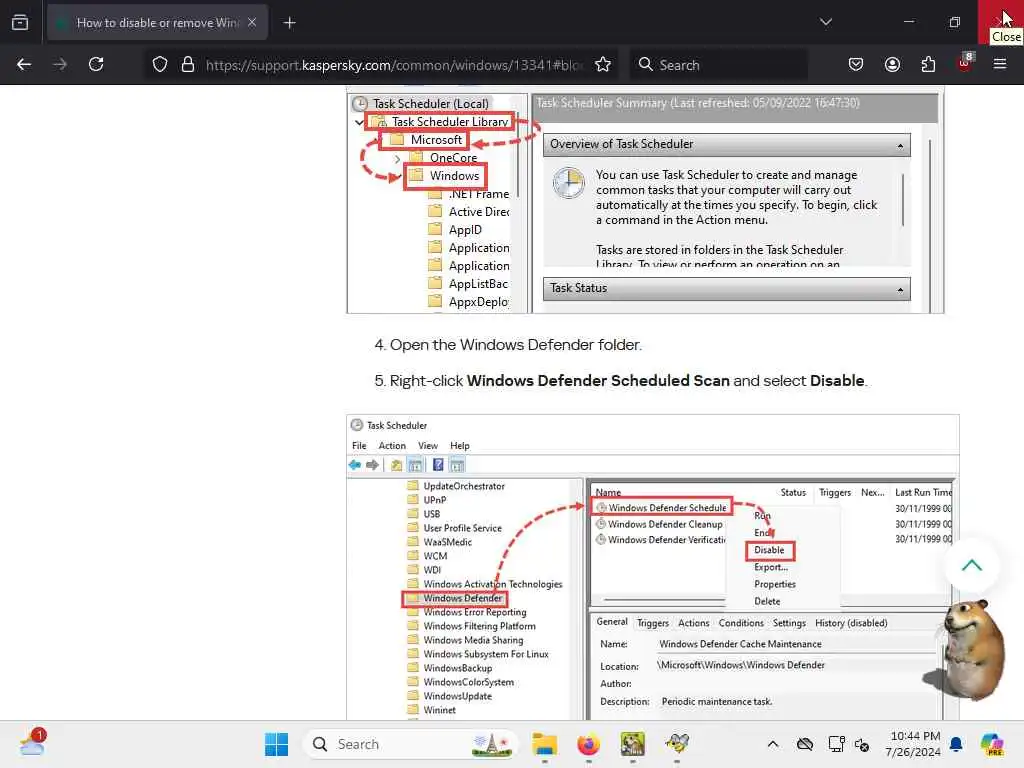
Task: Open the Firefox hamburger application menu
Action: (1000, 64)
